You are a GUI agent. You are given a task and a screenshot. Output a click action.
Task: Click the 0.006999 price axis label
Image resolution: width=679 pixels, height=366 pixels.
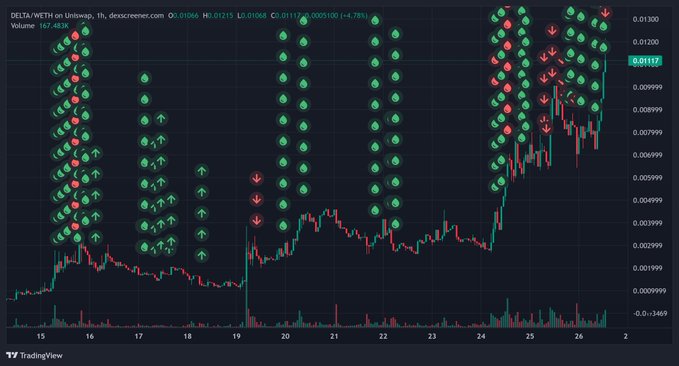click(647, 155)
